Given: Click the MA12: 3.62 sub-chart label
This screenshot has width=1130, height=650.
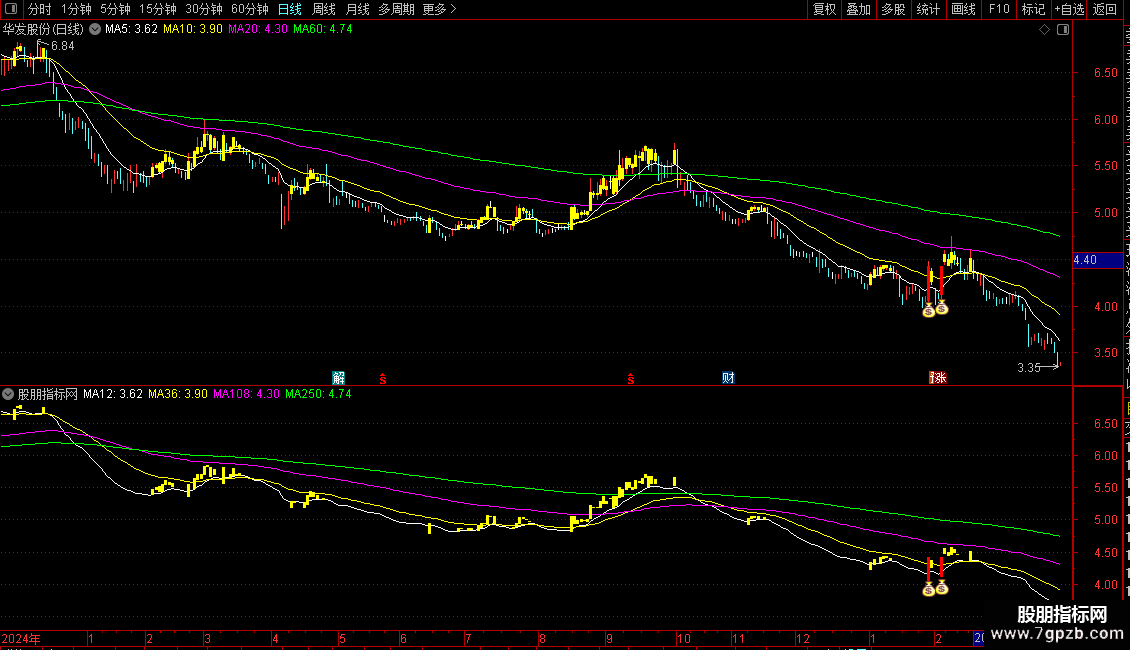Looking at the screenshot, I should tap(112, 394).
